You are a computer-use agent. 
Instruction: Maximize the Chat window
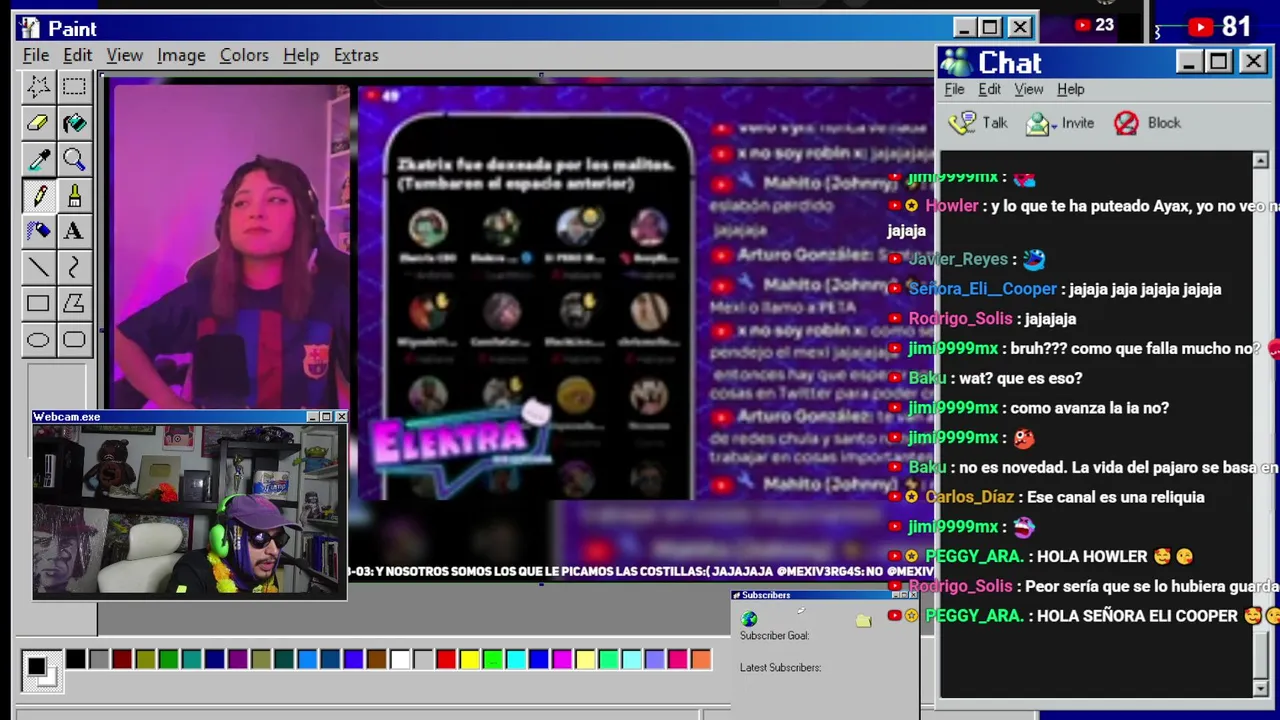tap(1219, 62)
